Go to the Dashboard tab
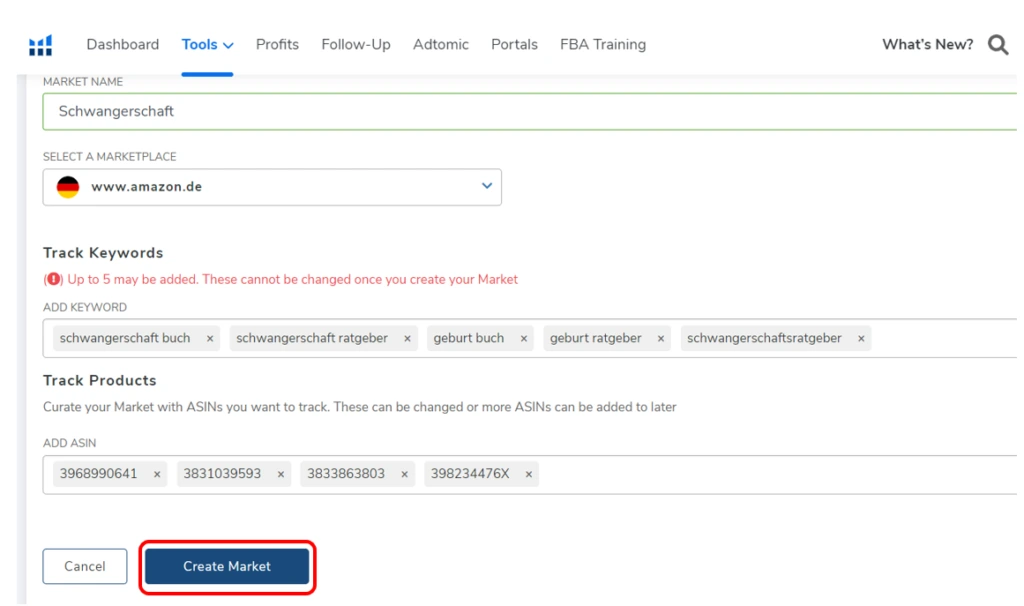 [x=122, y=45]
